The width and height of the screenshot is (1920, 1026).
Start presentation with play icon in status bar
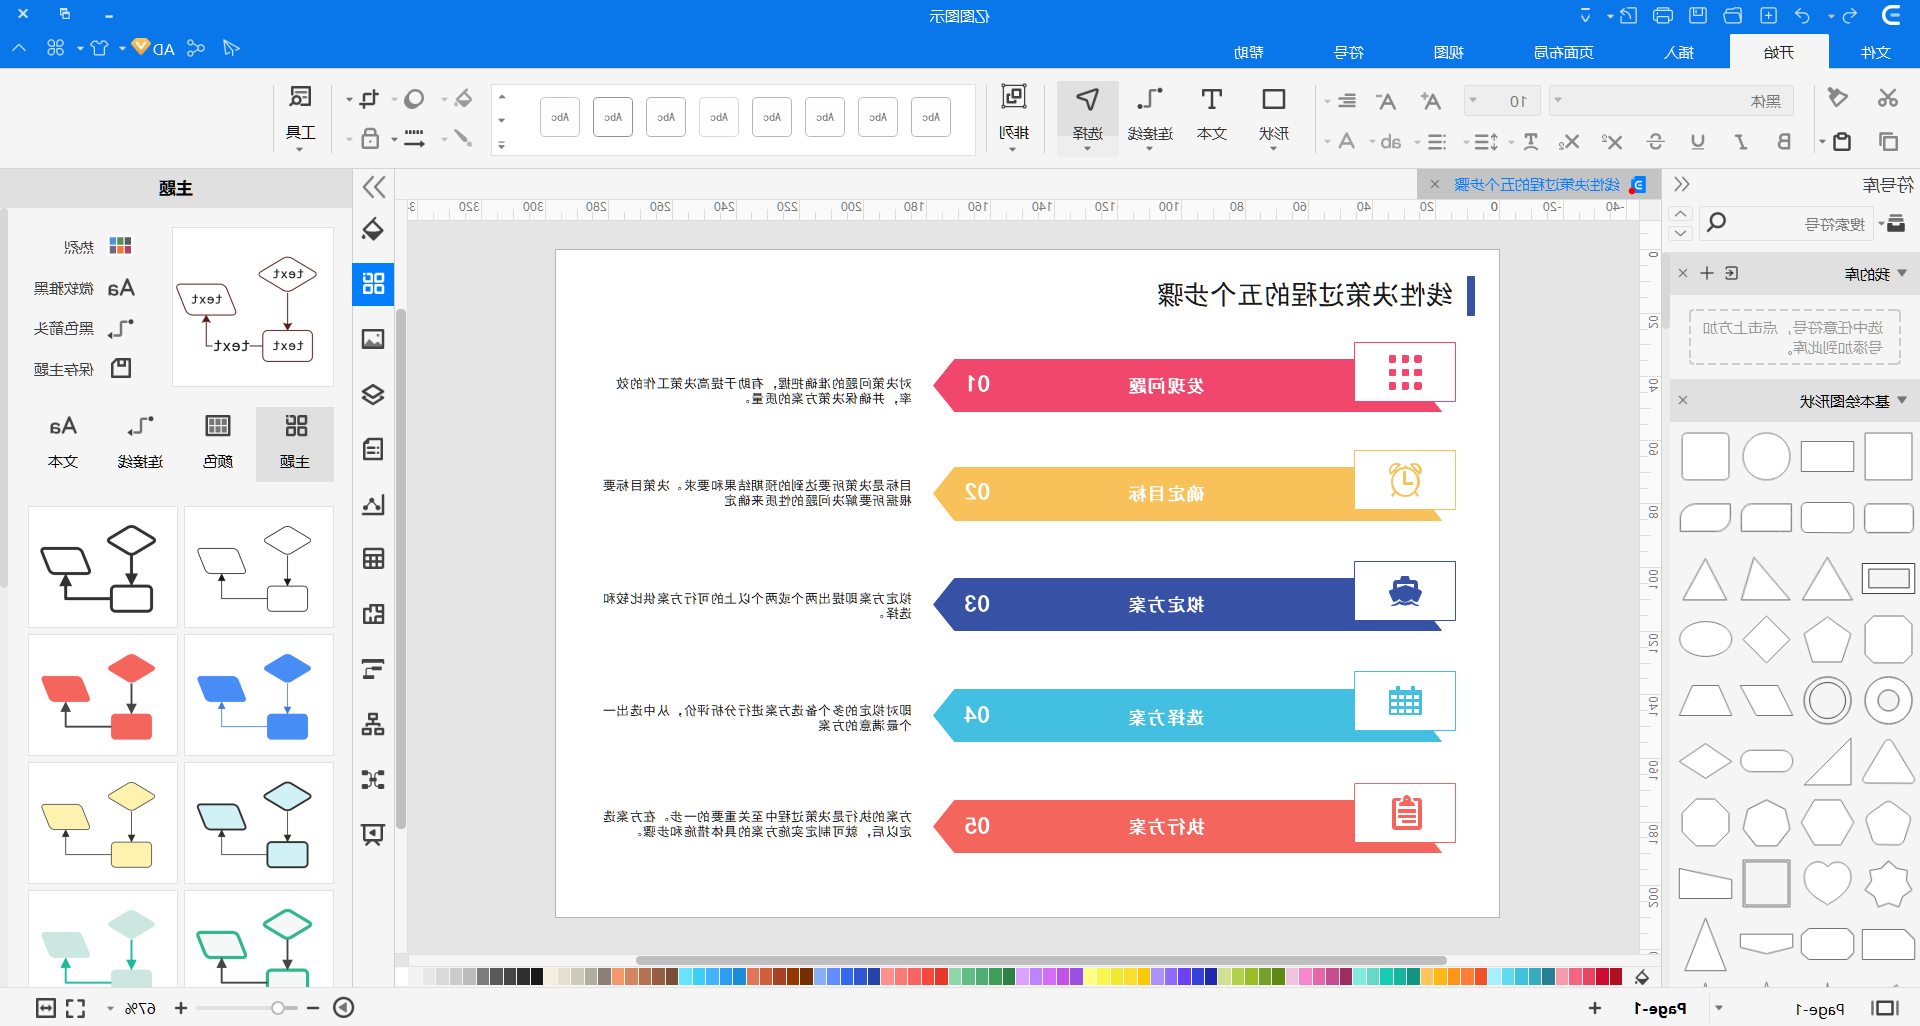point(343,1007)
